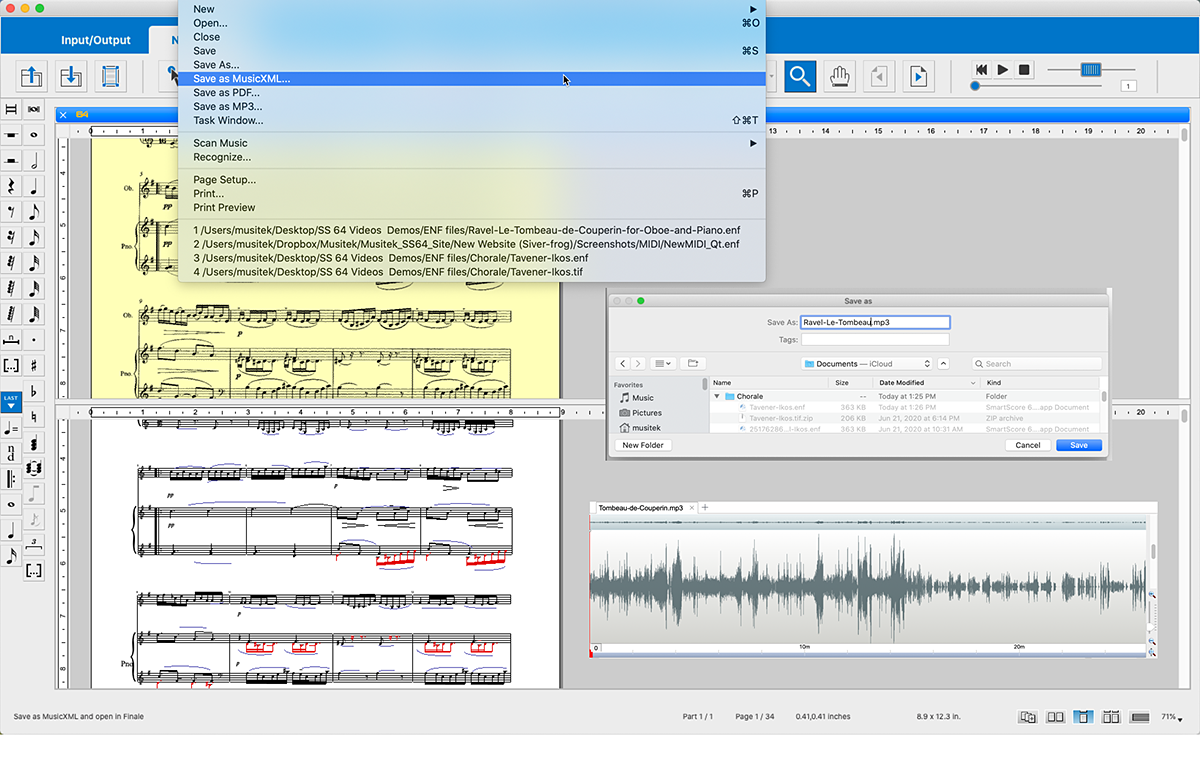
Task: Close the image document tab X
Action: (x=64, y=115)
